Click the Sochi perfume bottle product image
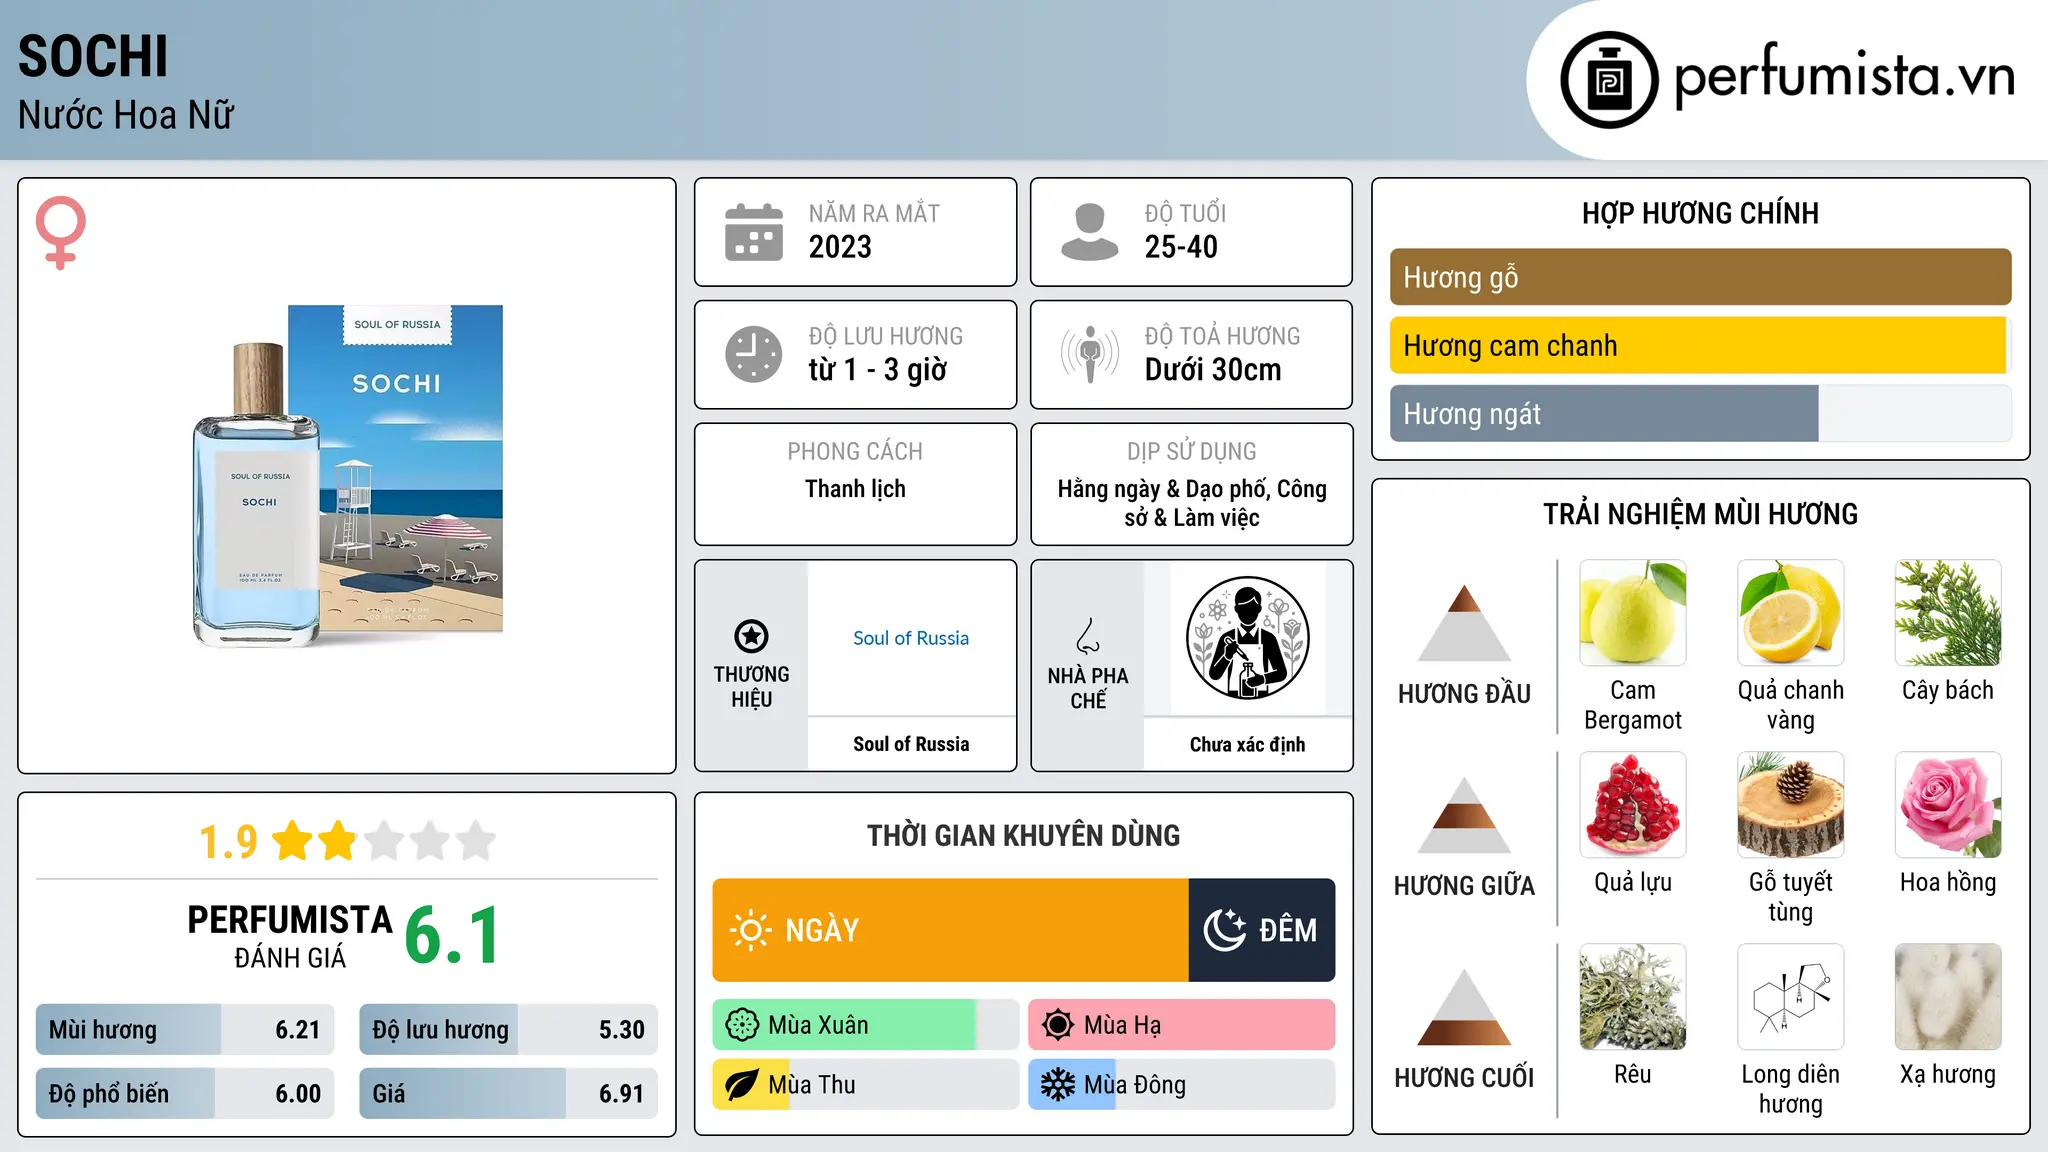This screenshot has width=2048, height=1152. [347, 476]
